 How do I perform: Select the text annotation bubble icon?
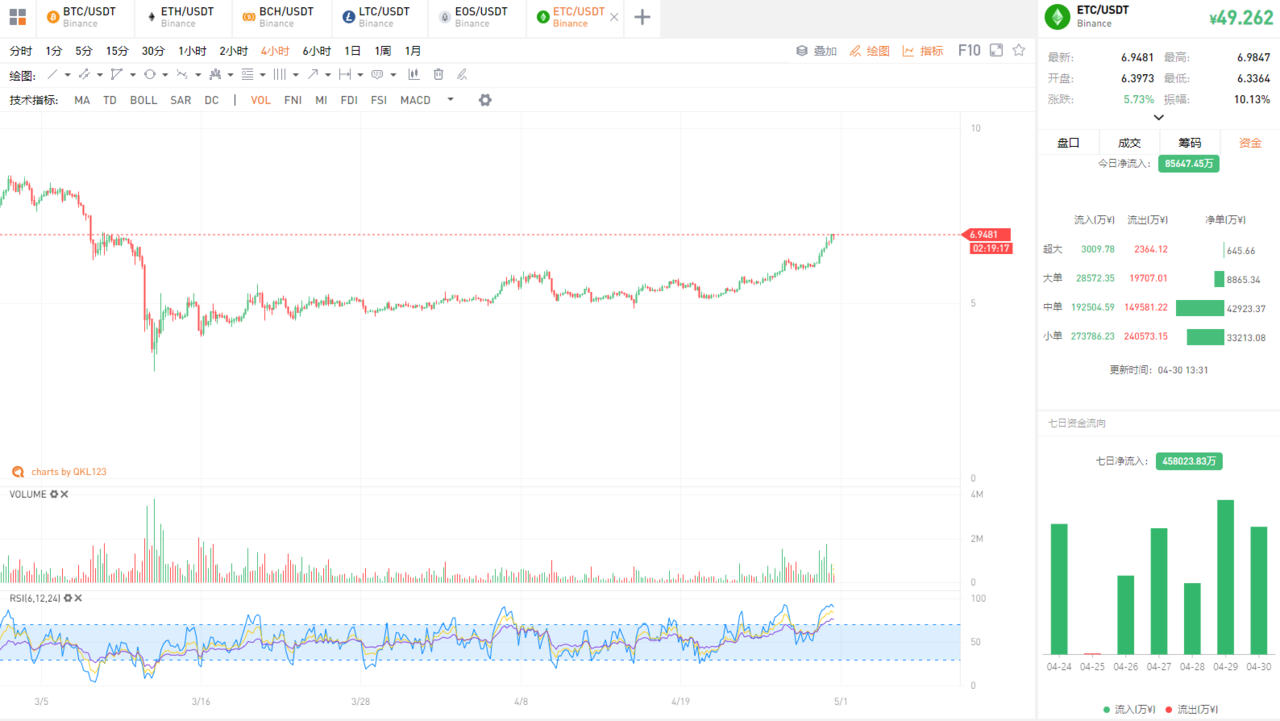pos(377,74)
